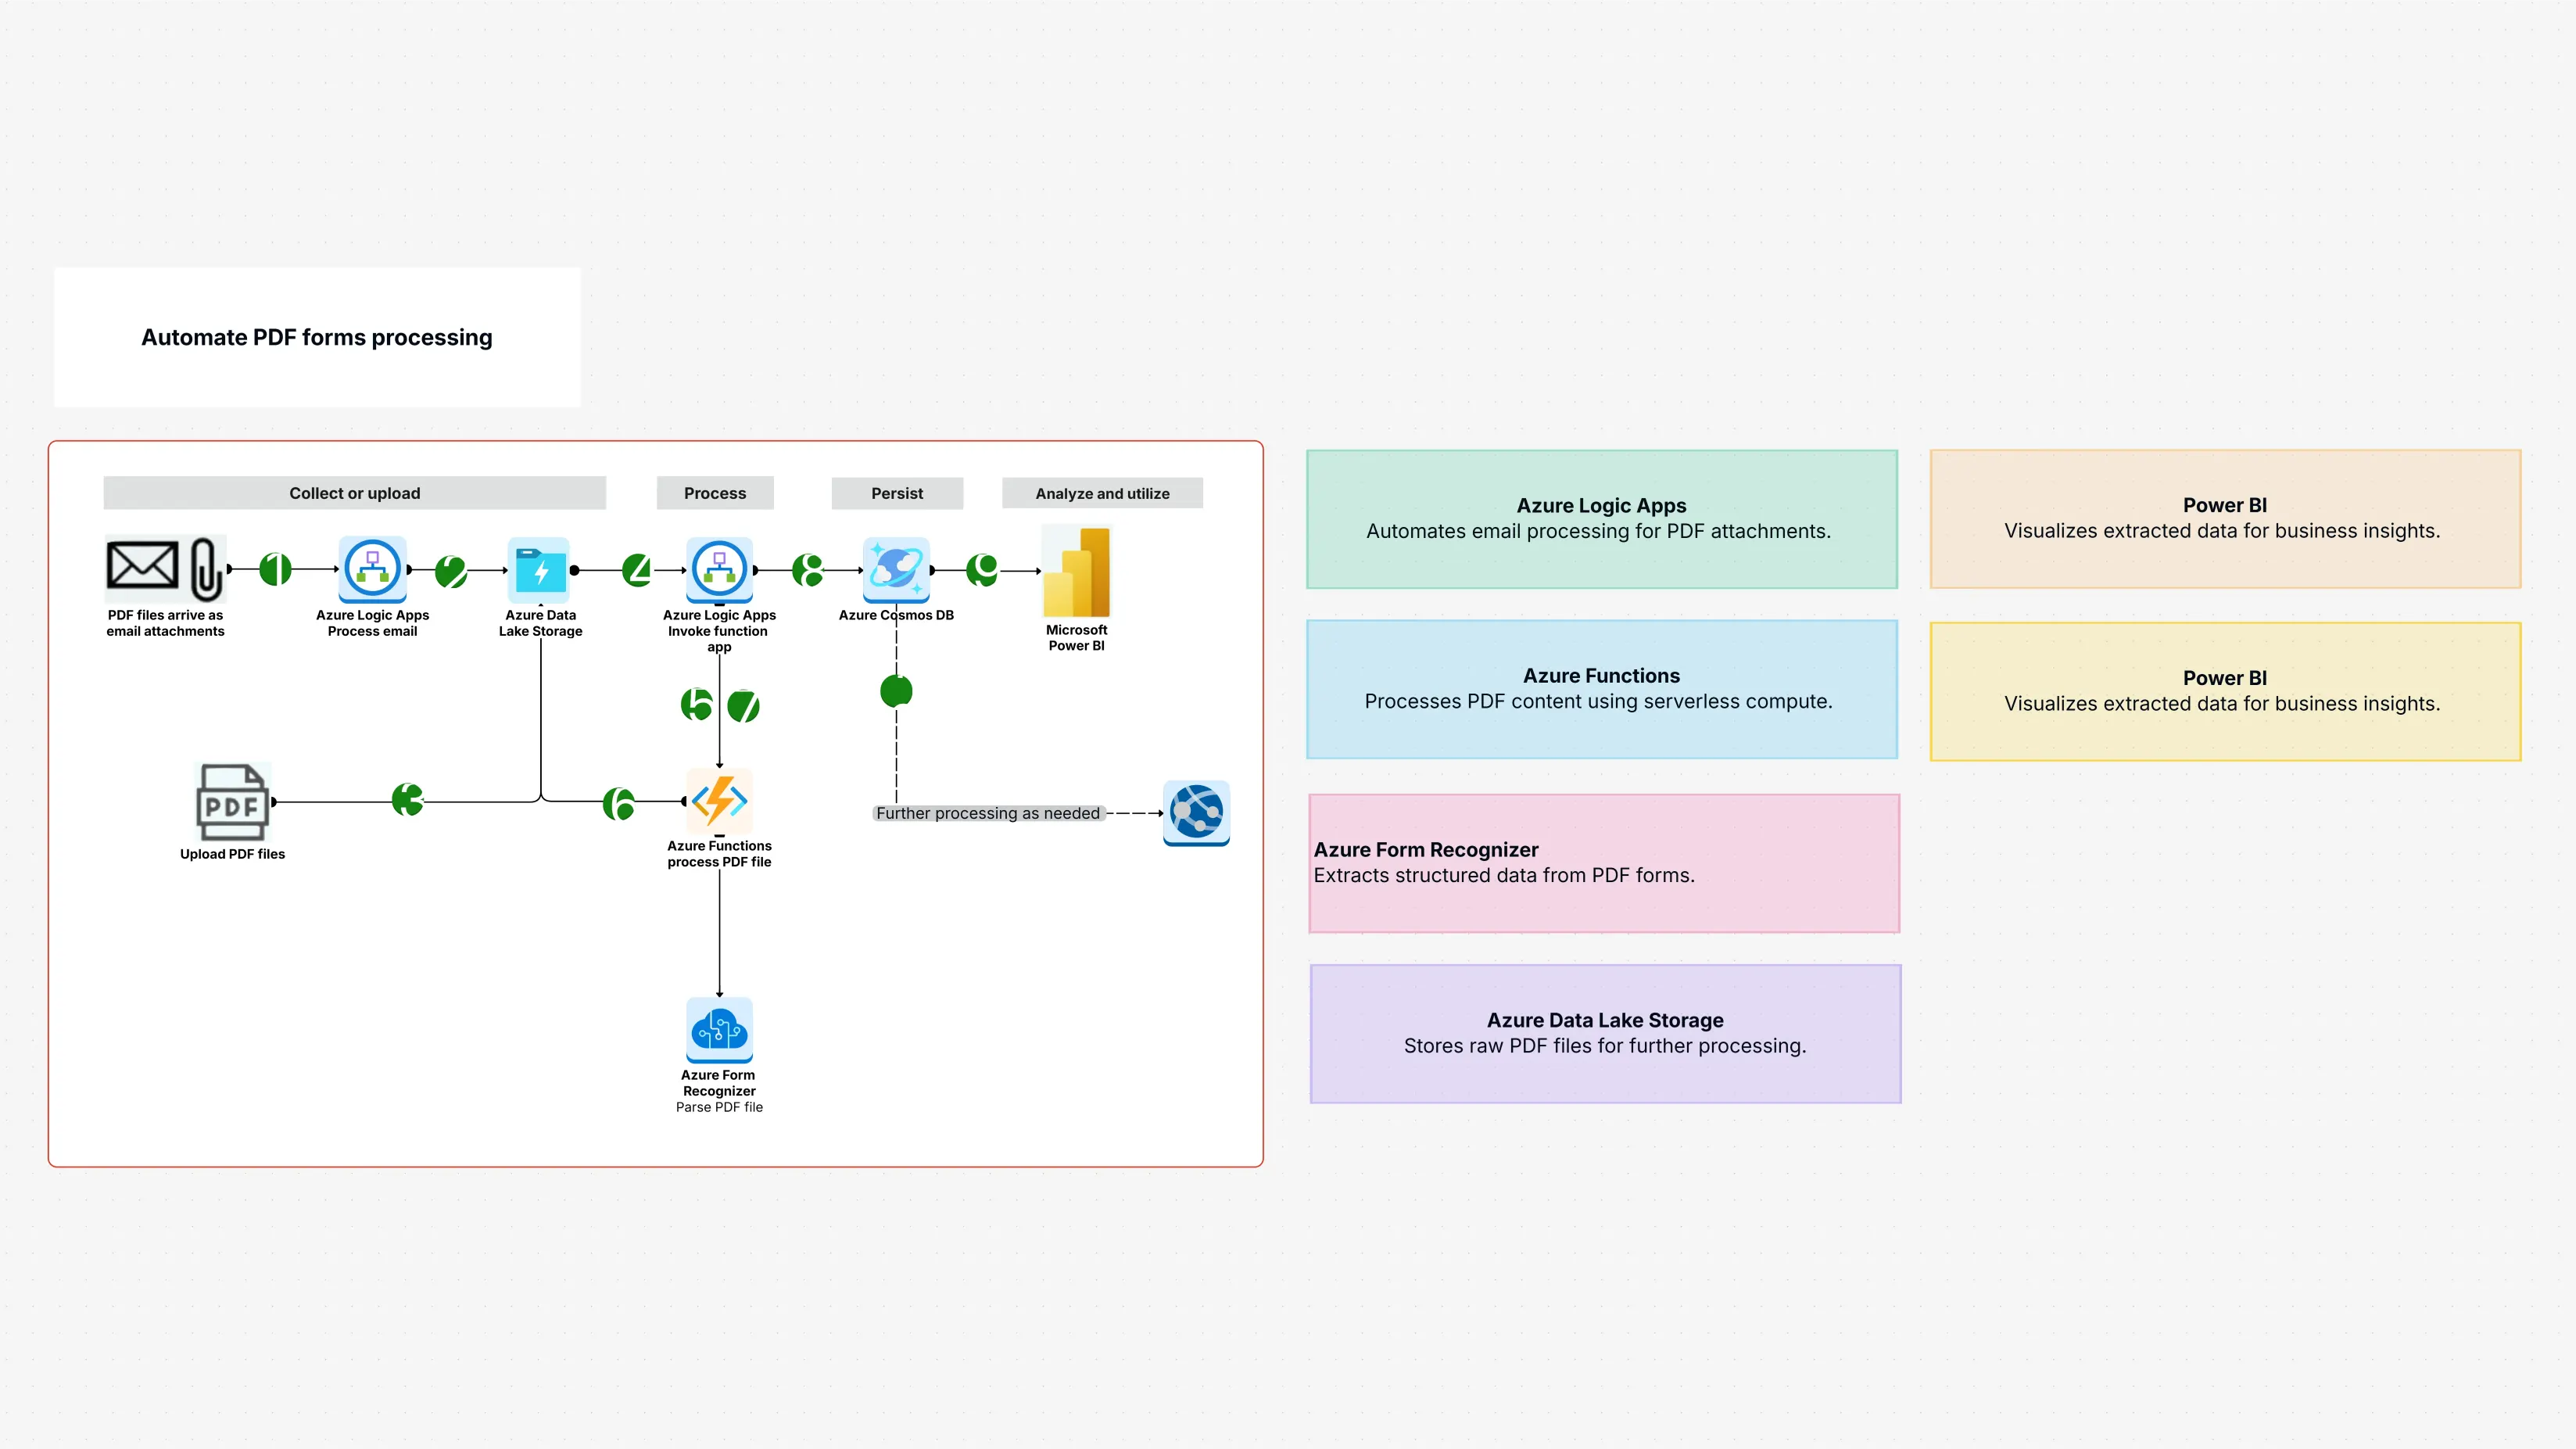
Task: Click the 'Microsoft Power BI' label
Action: [1076, 637]
